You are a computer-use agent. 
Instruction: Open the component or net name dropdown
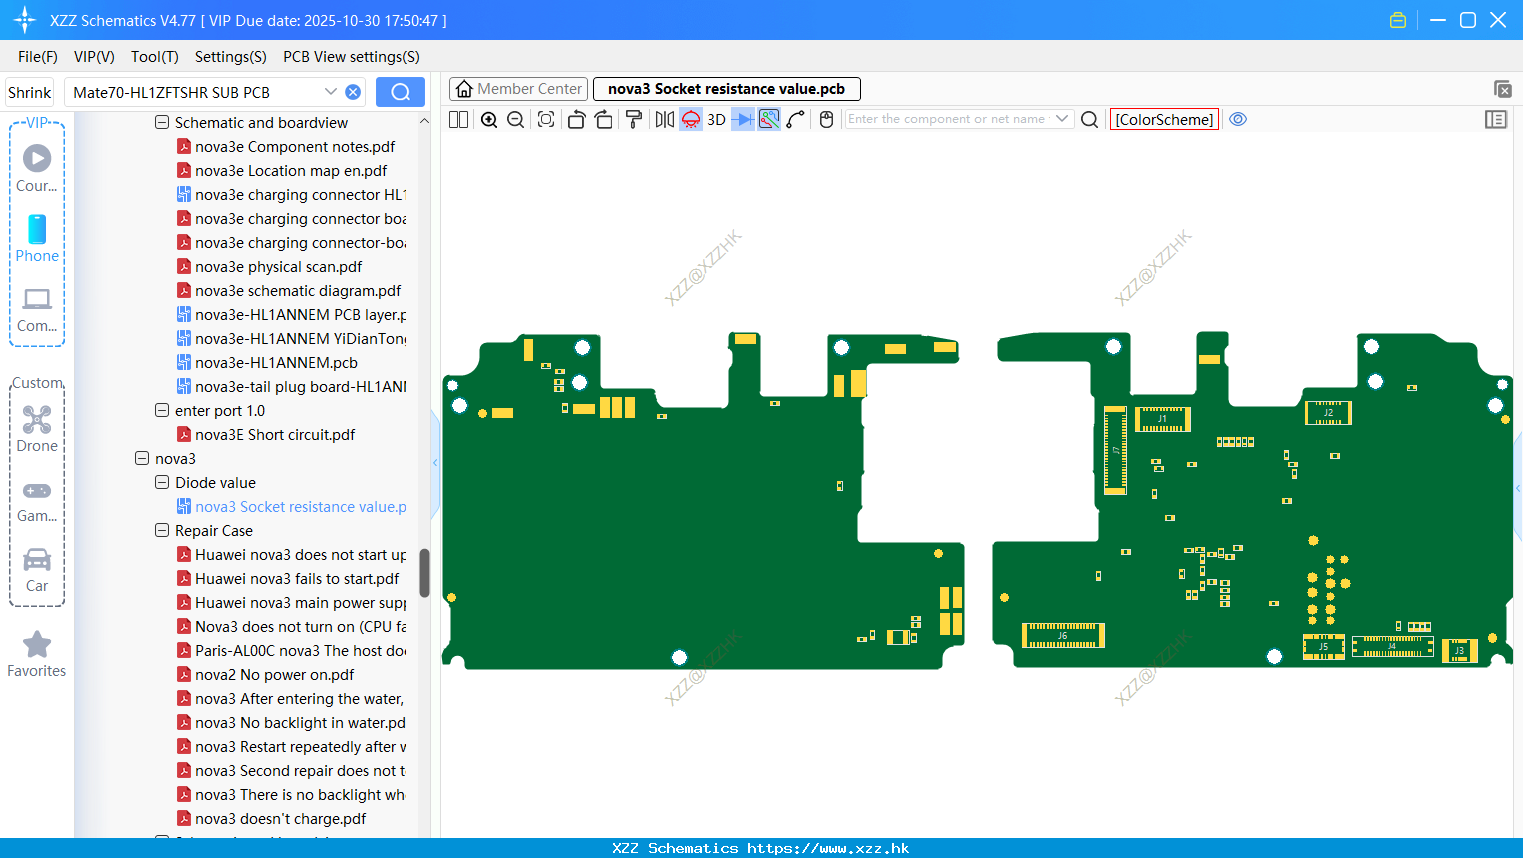pos(1062,119)
